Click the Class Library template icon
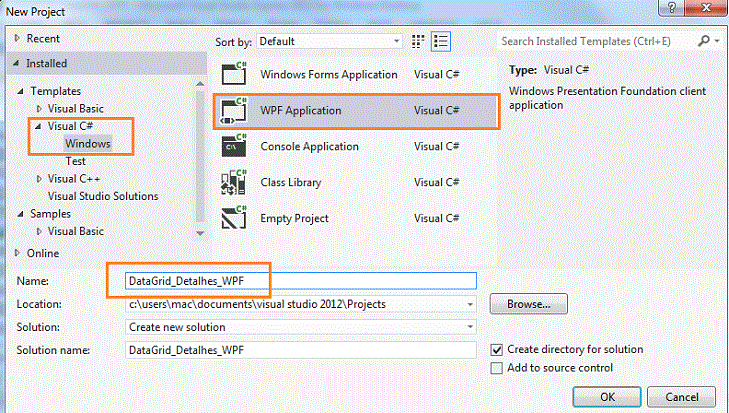 pos(234,182)
